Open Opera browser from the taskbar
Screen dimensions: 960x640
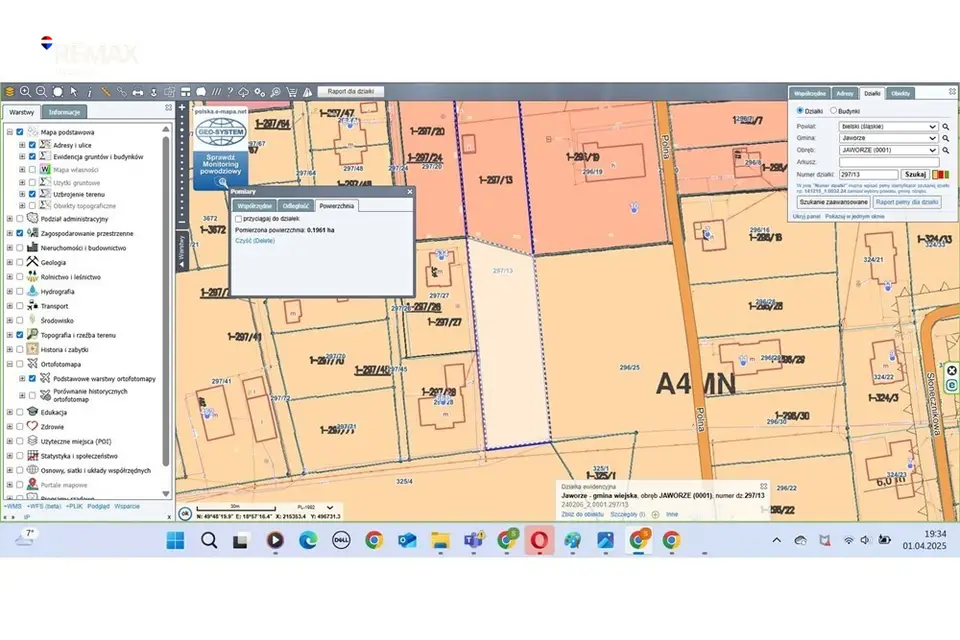point(539,540)
